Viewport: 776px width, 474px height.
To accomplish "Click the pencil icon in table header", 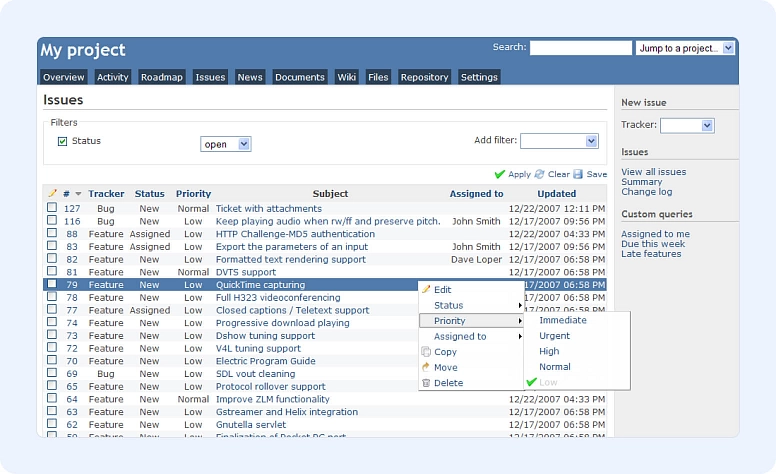I will (x=52, y=194).
